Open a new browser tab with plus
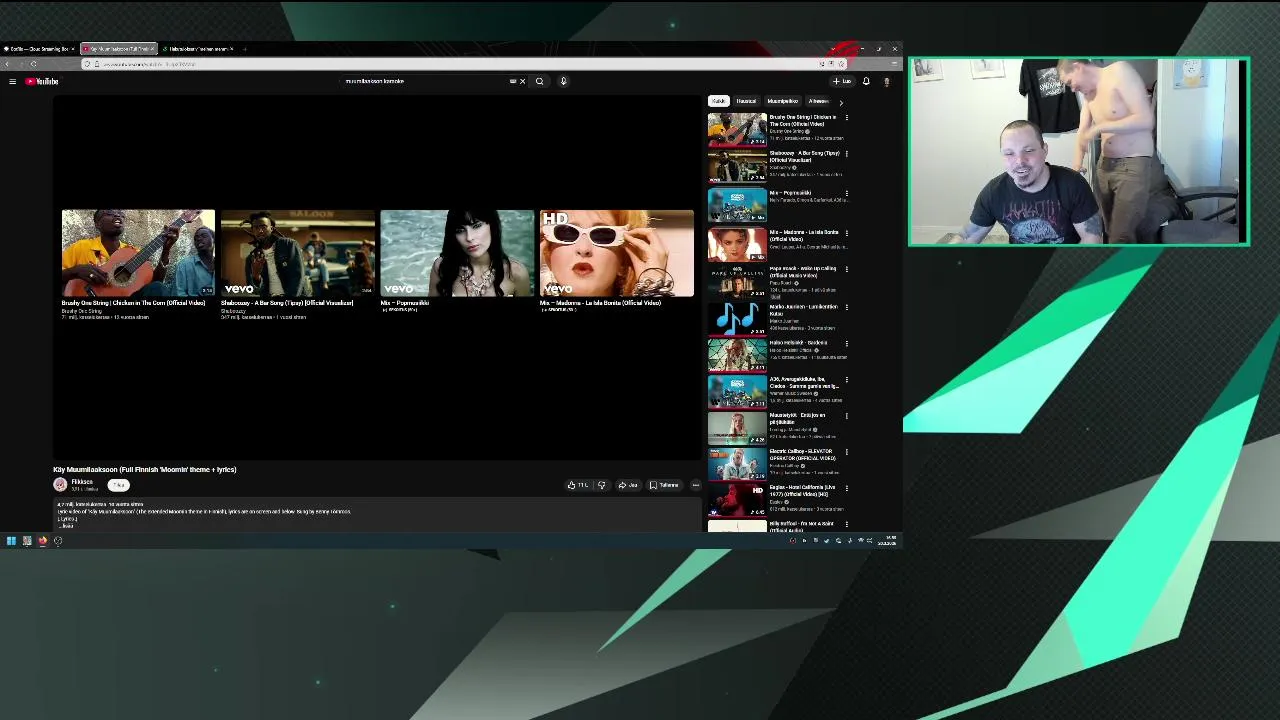 tap(245, 49)
